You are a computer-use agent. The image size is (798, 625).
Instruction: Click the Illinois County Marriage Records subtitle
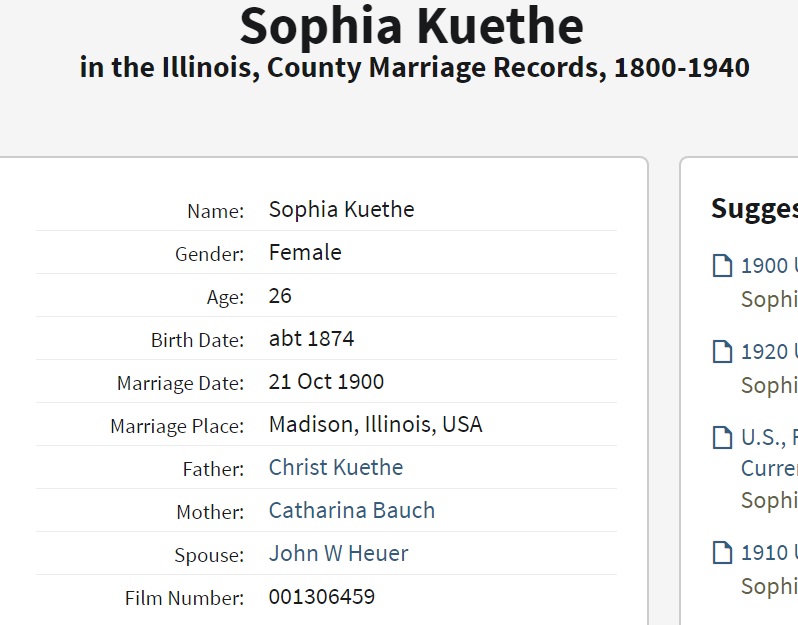tap(414, 69)
